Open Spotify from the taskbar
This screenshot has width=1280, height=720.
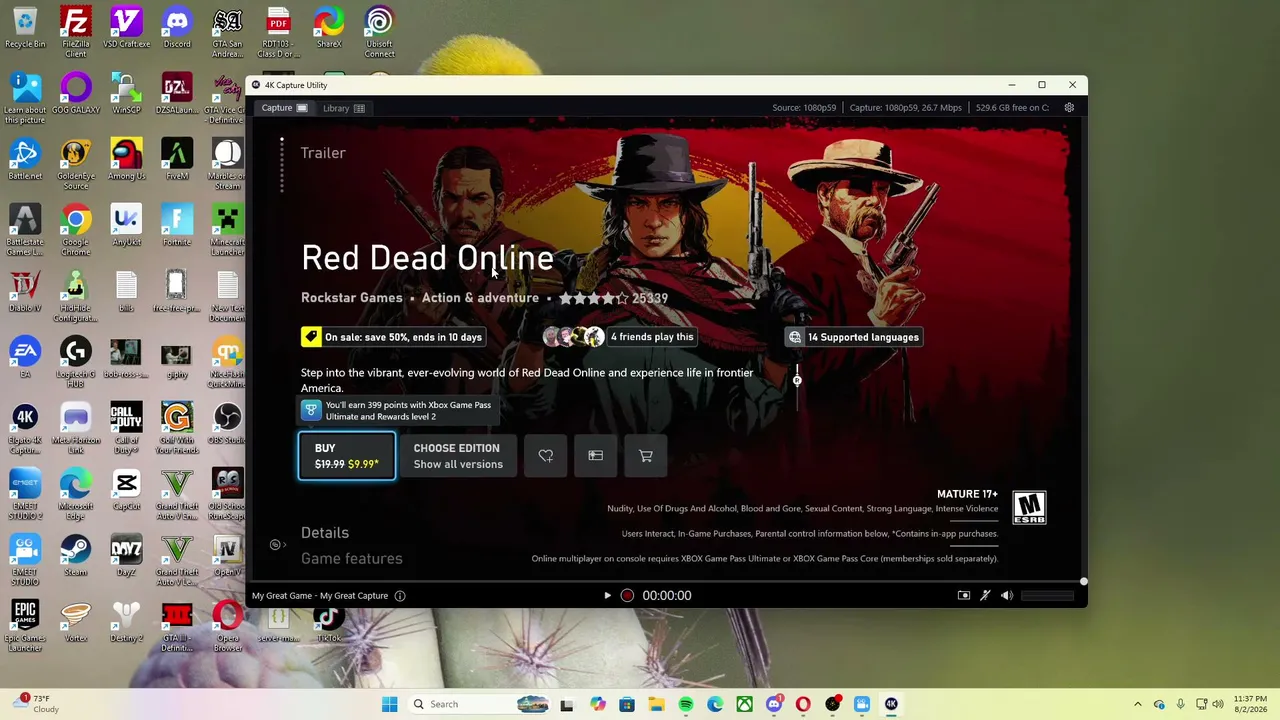click(686, 704)
